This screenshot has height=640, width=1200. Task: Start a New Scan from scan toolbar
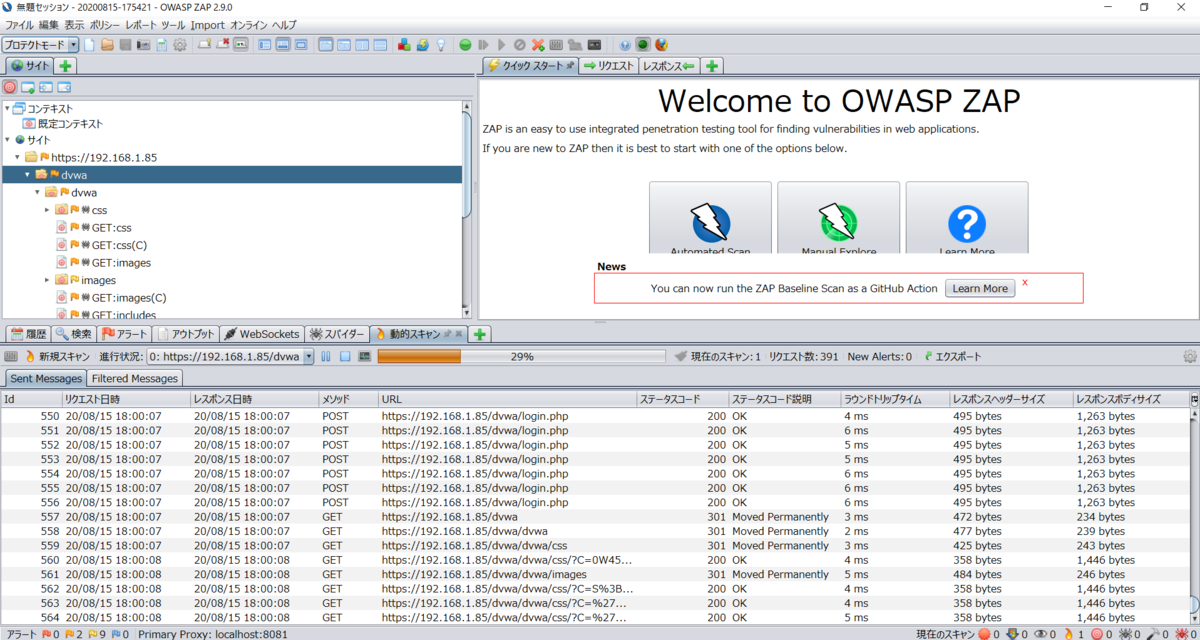(x=58, y=356)
